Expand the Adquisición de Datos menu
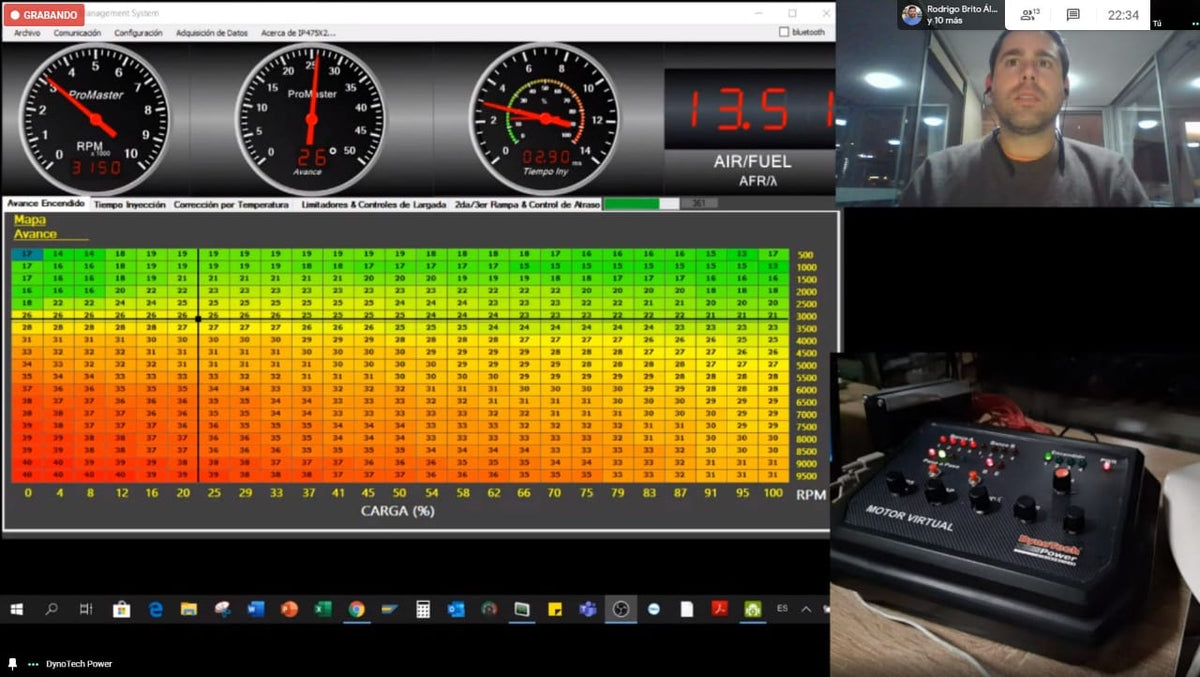The height and width of the screenshot is (677, 1200). pyautogui.click(x=211, y=32)
